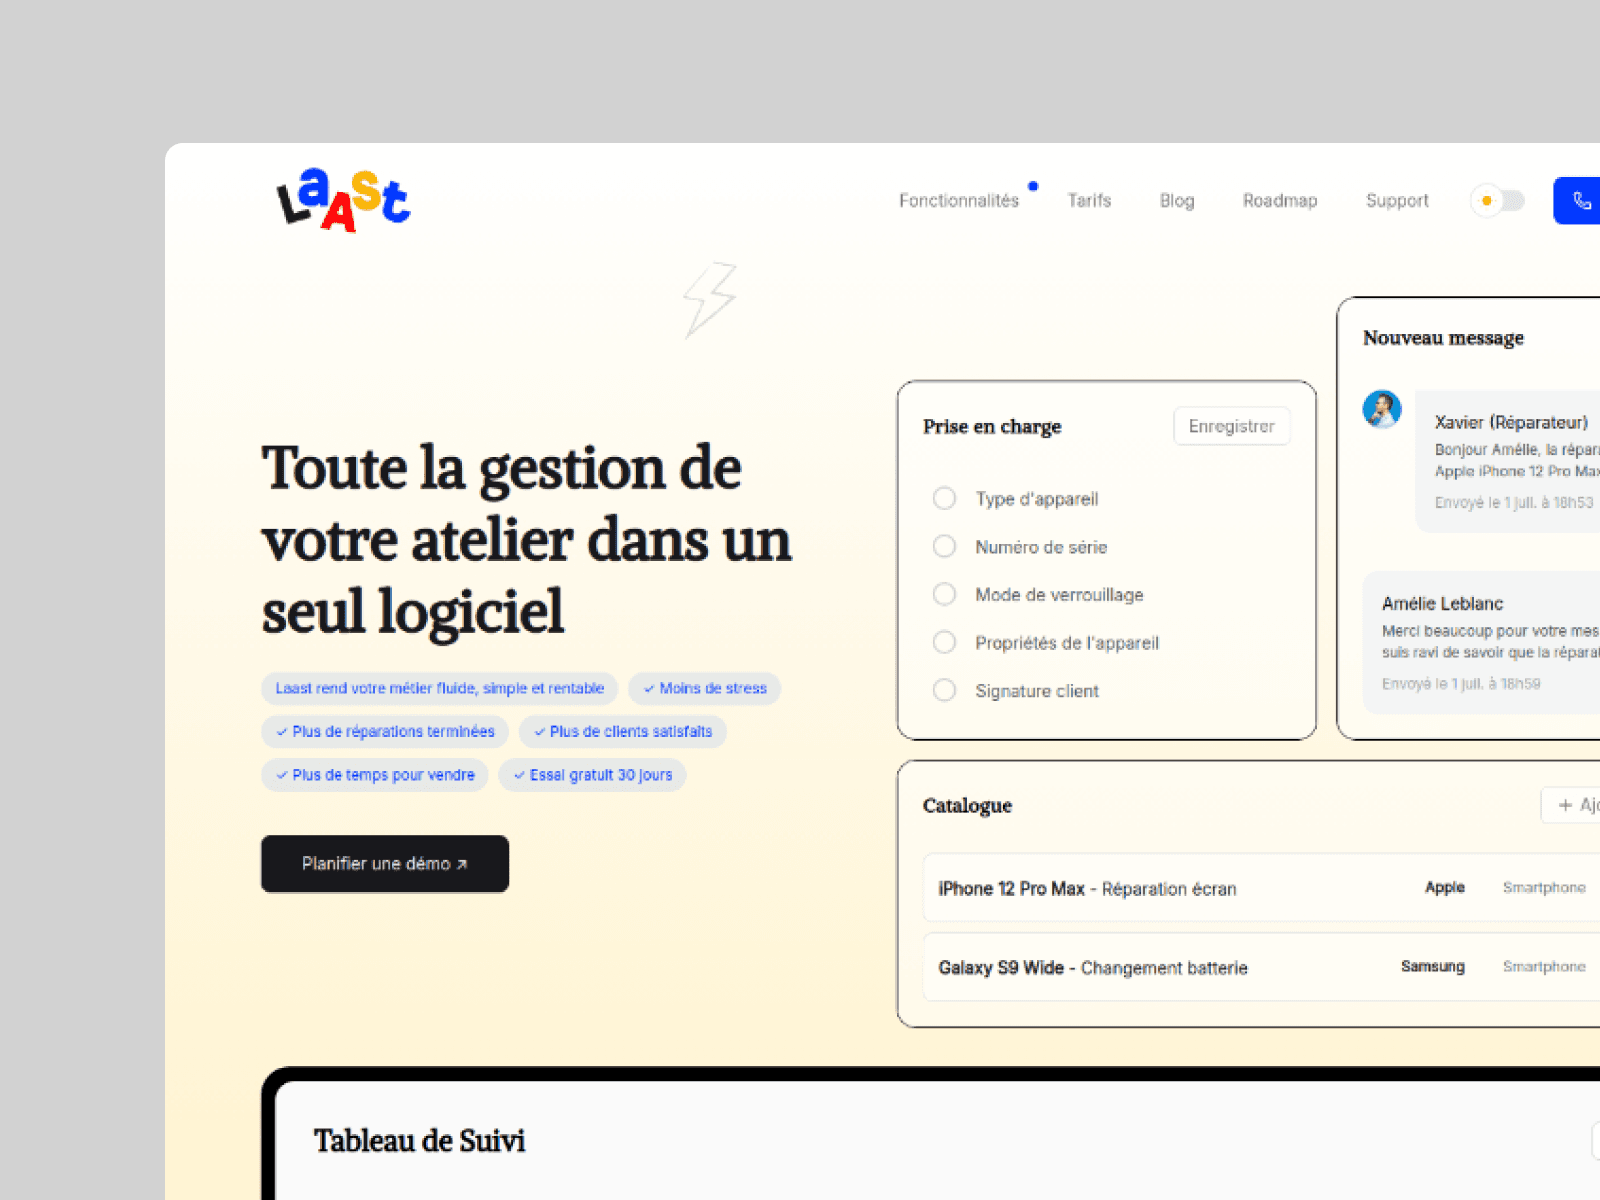The width and height of the screenshot is (1600, 1200).
Task: Click the lightning bolt illustration
Action: [x=710, y=300]
